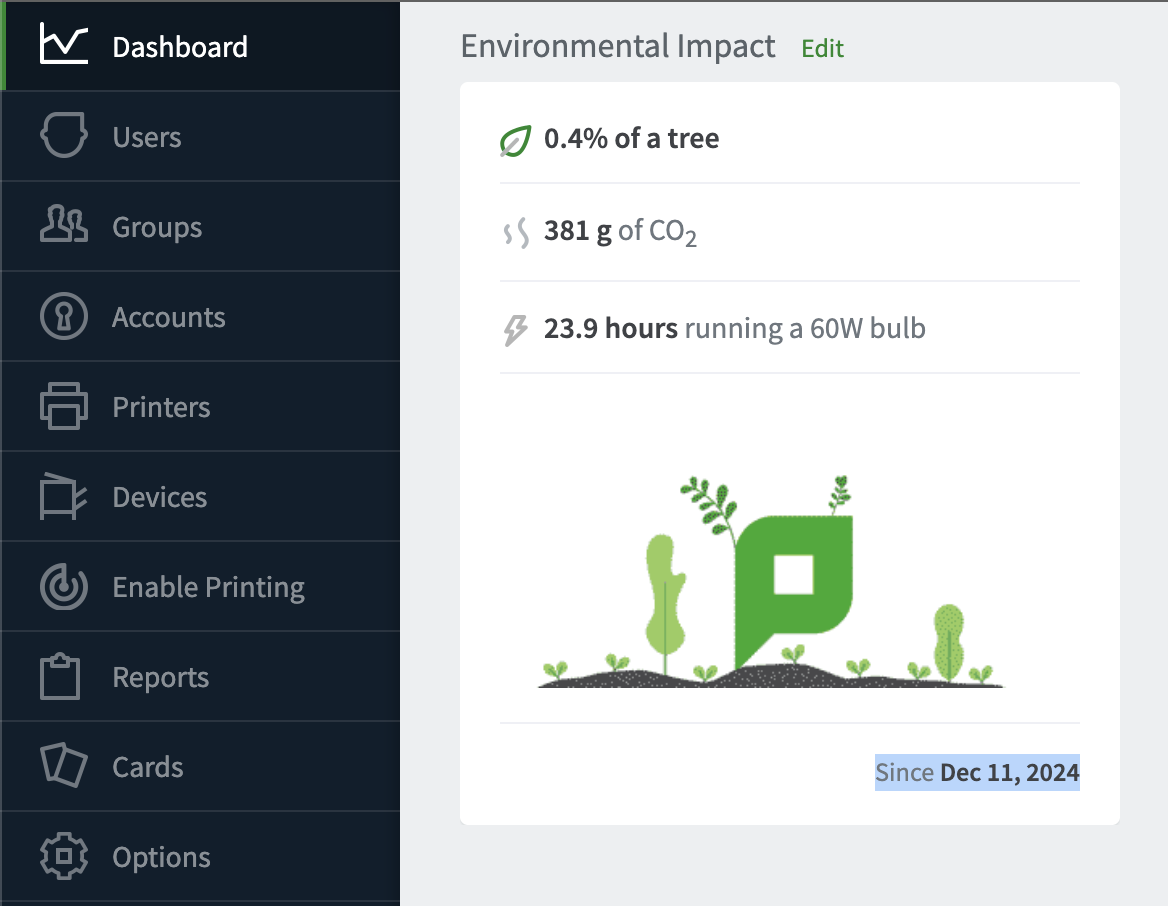
Task: Click the Since Dec 11, 2024 text
Action: pyautogui.click(x=977, y=772)
